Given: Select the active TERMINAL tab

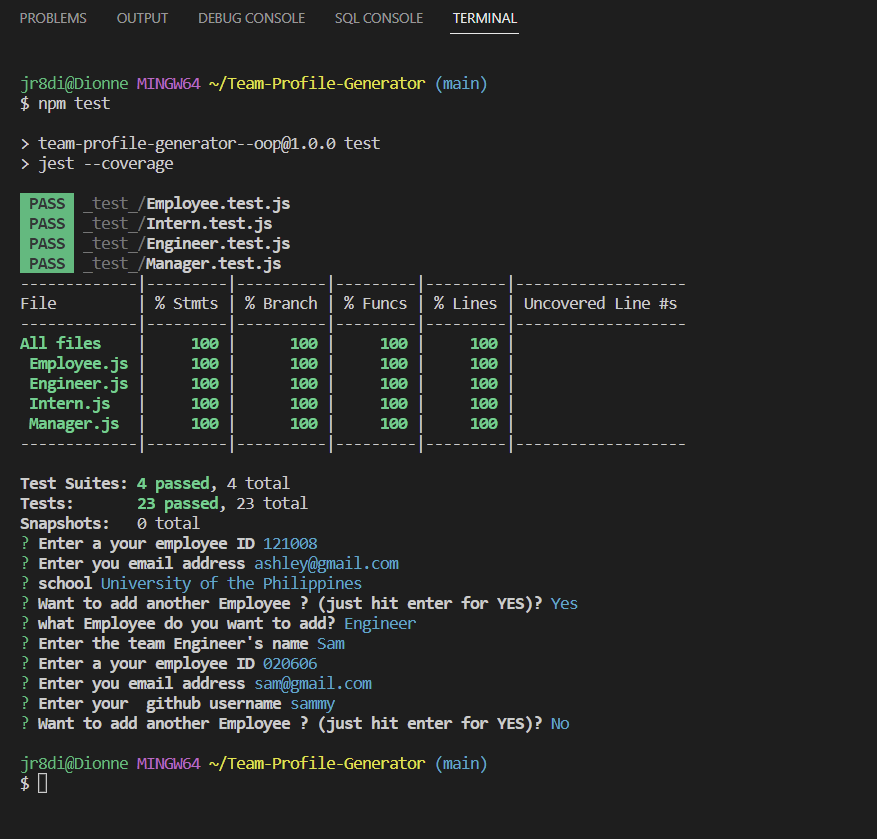Looking at the screenshot, I should (484, 18).
